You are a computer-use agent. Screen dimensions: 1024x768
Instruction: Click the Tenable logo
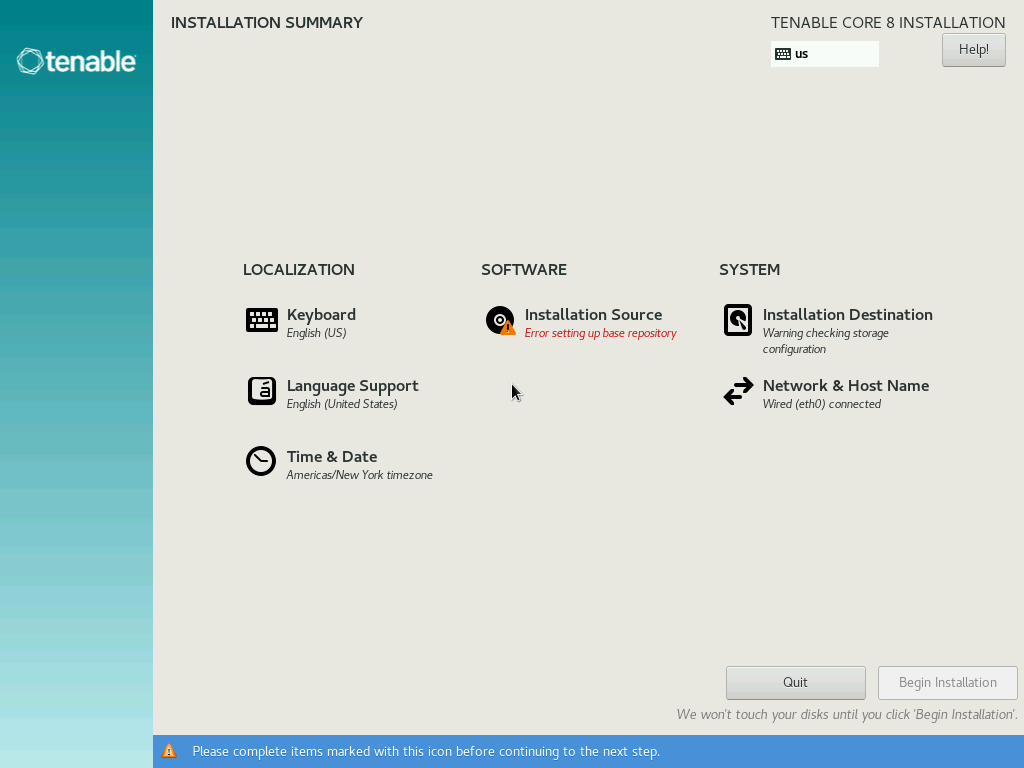[x=75, y=61]
